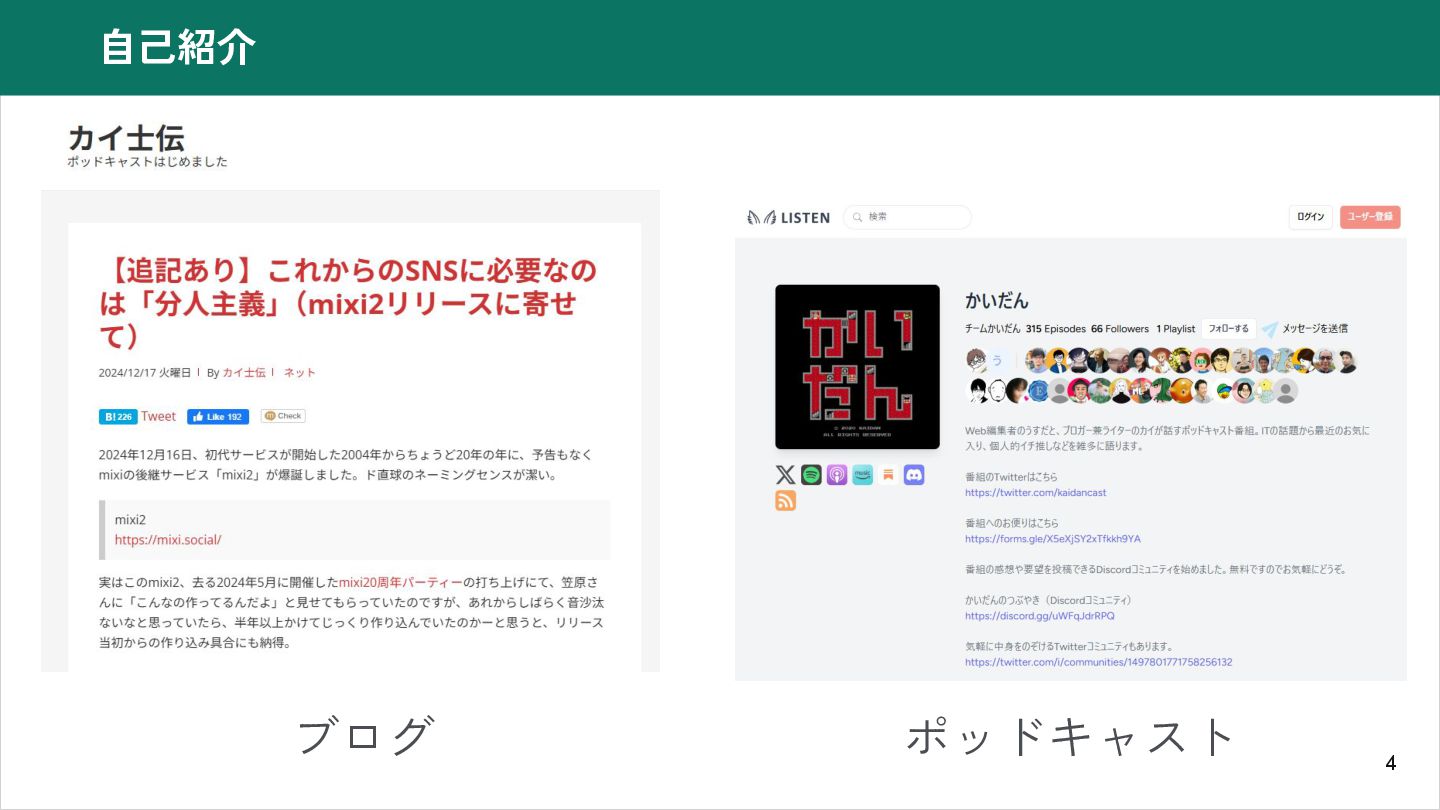Open the purple Apple Podcasts icon
The image size is (1440, 810).
coord(837,475)
